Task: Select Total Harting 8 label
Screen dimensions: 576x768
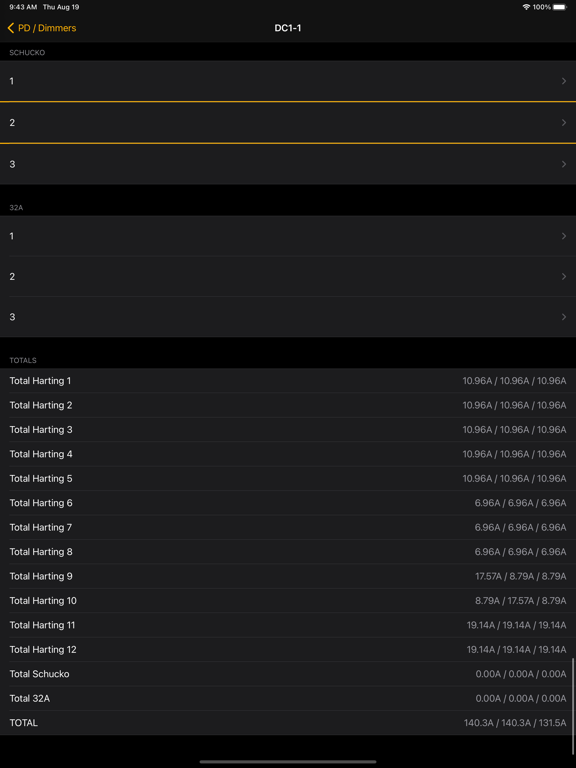Action: click(41, 552)
